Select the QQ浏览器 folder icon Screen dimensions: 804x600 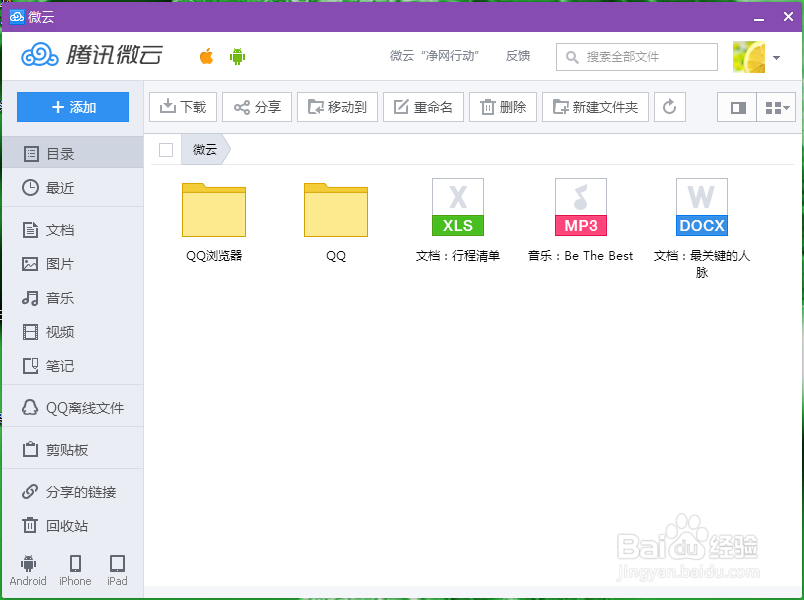[214, 210]
